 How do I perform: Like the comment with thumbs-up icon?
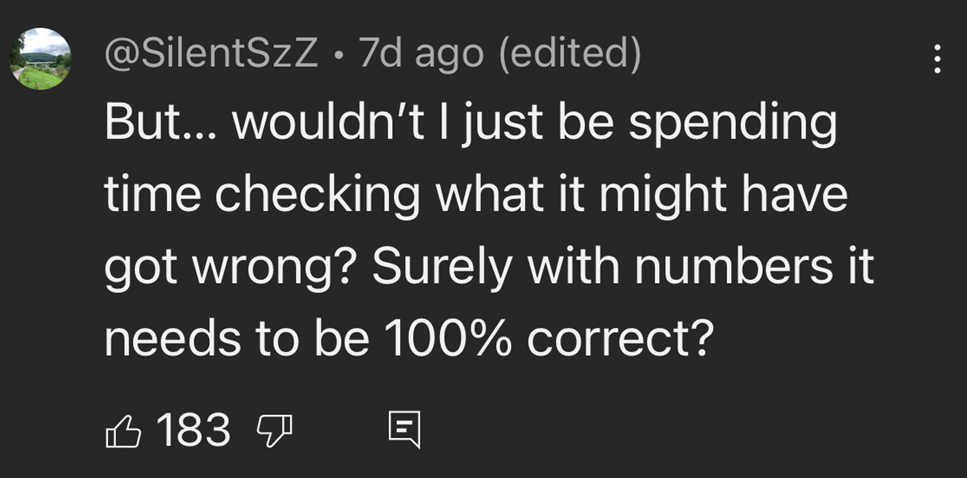coord(121,432)
